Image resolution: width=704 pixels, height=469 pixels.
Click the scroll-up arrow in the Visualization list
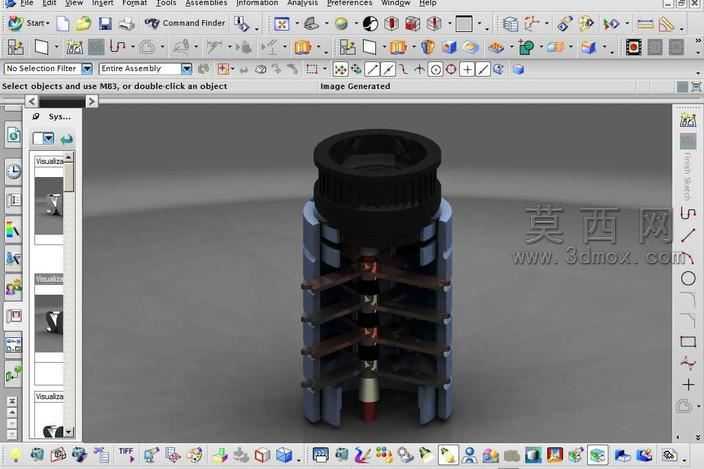click(x=69, y=157)
